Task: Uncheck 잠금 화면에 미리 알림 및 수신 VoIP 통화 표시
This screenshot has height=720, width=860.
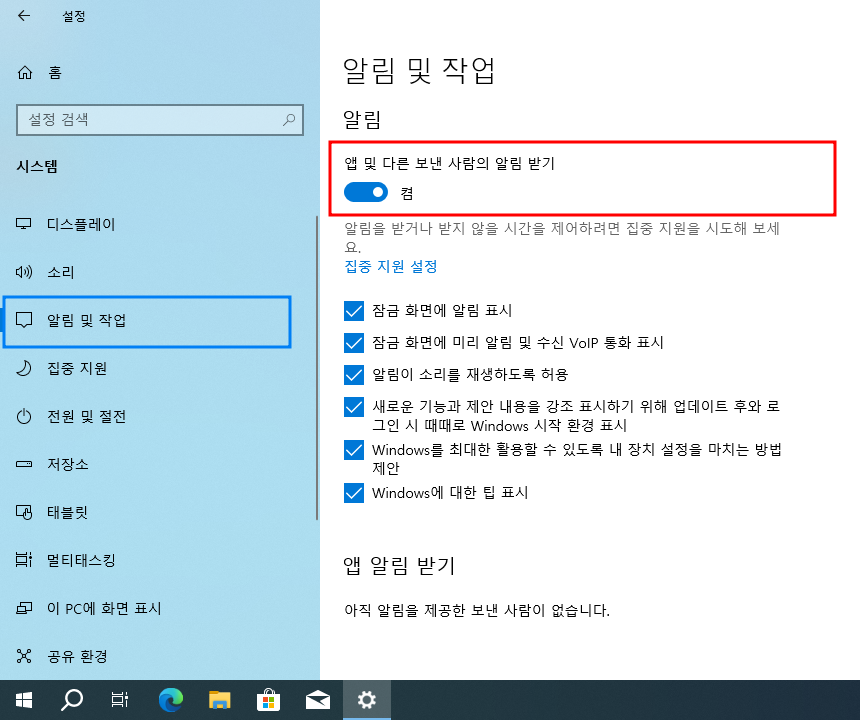Action: (x=354, y=343)
